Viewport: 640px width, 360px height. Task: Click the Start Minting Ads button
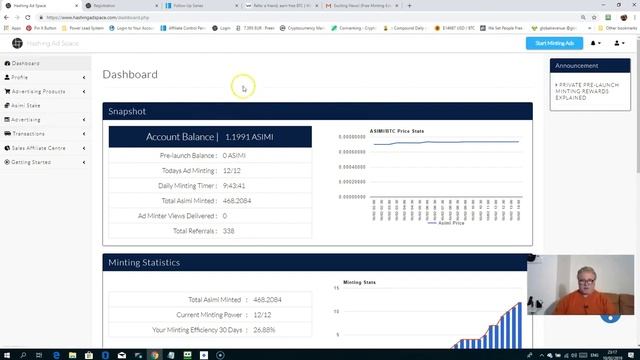tap(554, 43)
